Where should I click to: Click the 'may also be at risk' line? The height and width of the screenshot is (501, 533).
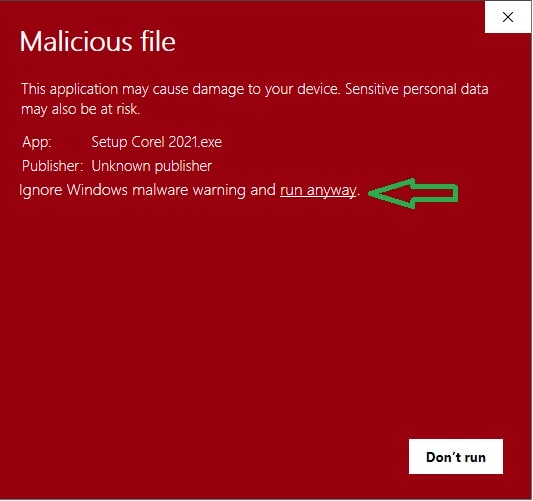pos(81,109)
